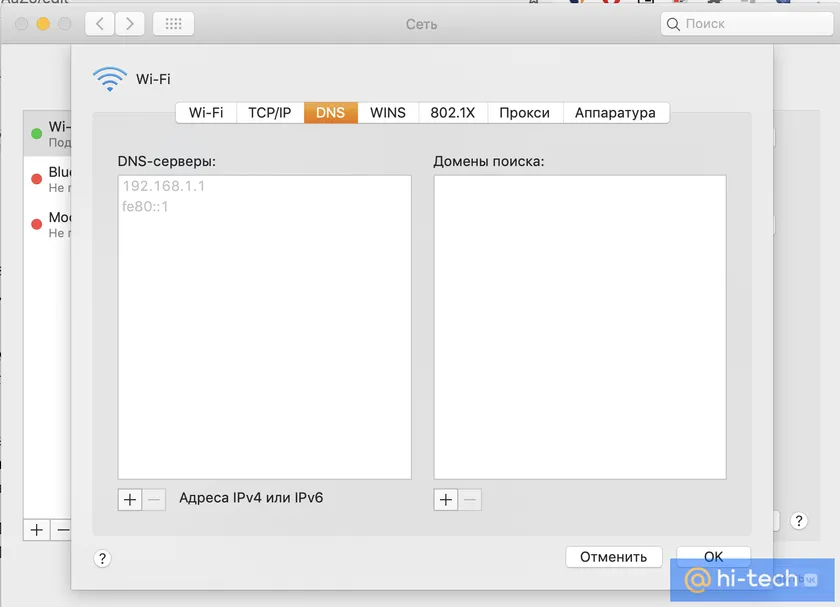Click the Wi-Fi signal icon in dialog header
The height and width of the screenshot is (607, 840).
click(x=110, y=79)
